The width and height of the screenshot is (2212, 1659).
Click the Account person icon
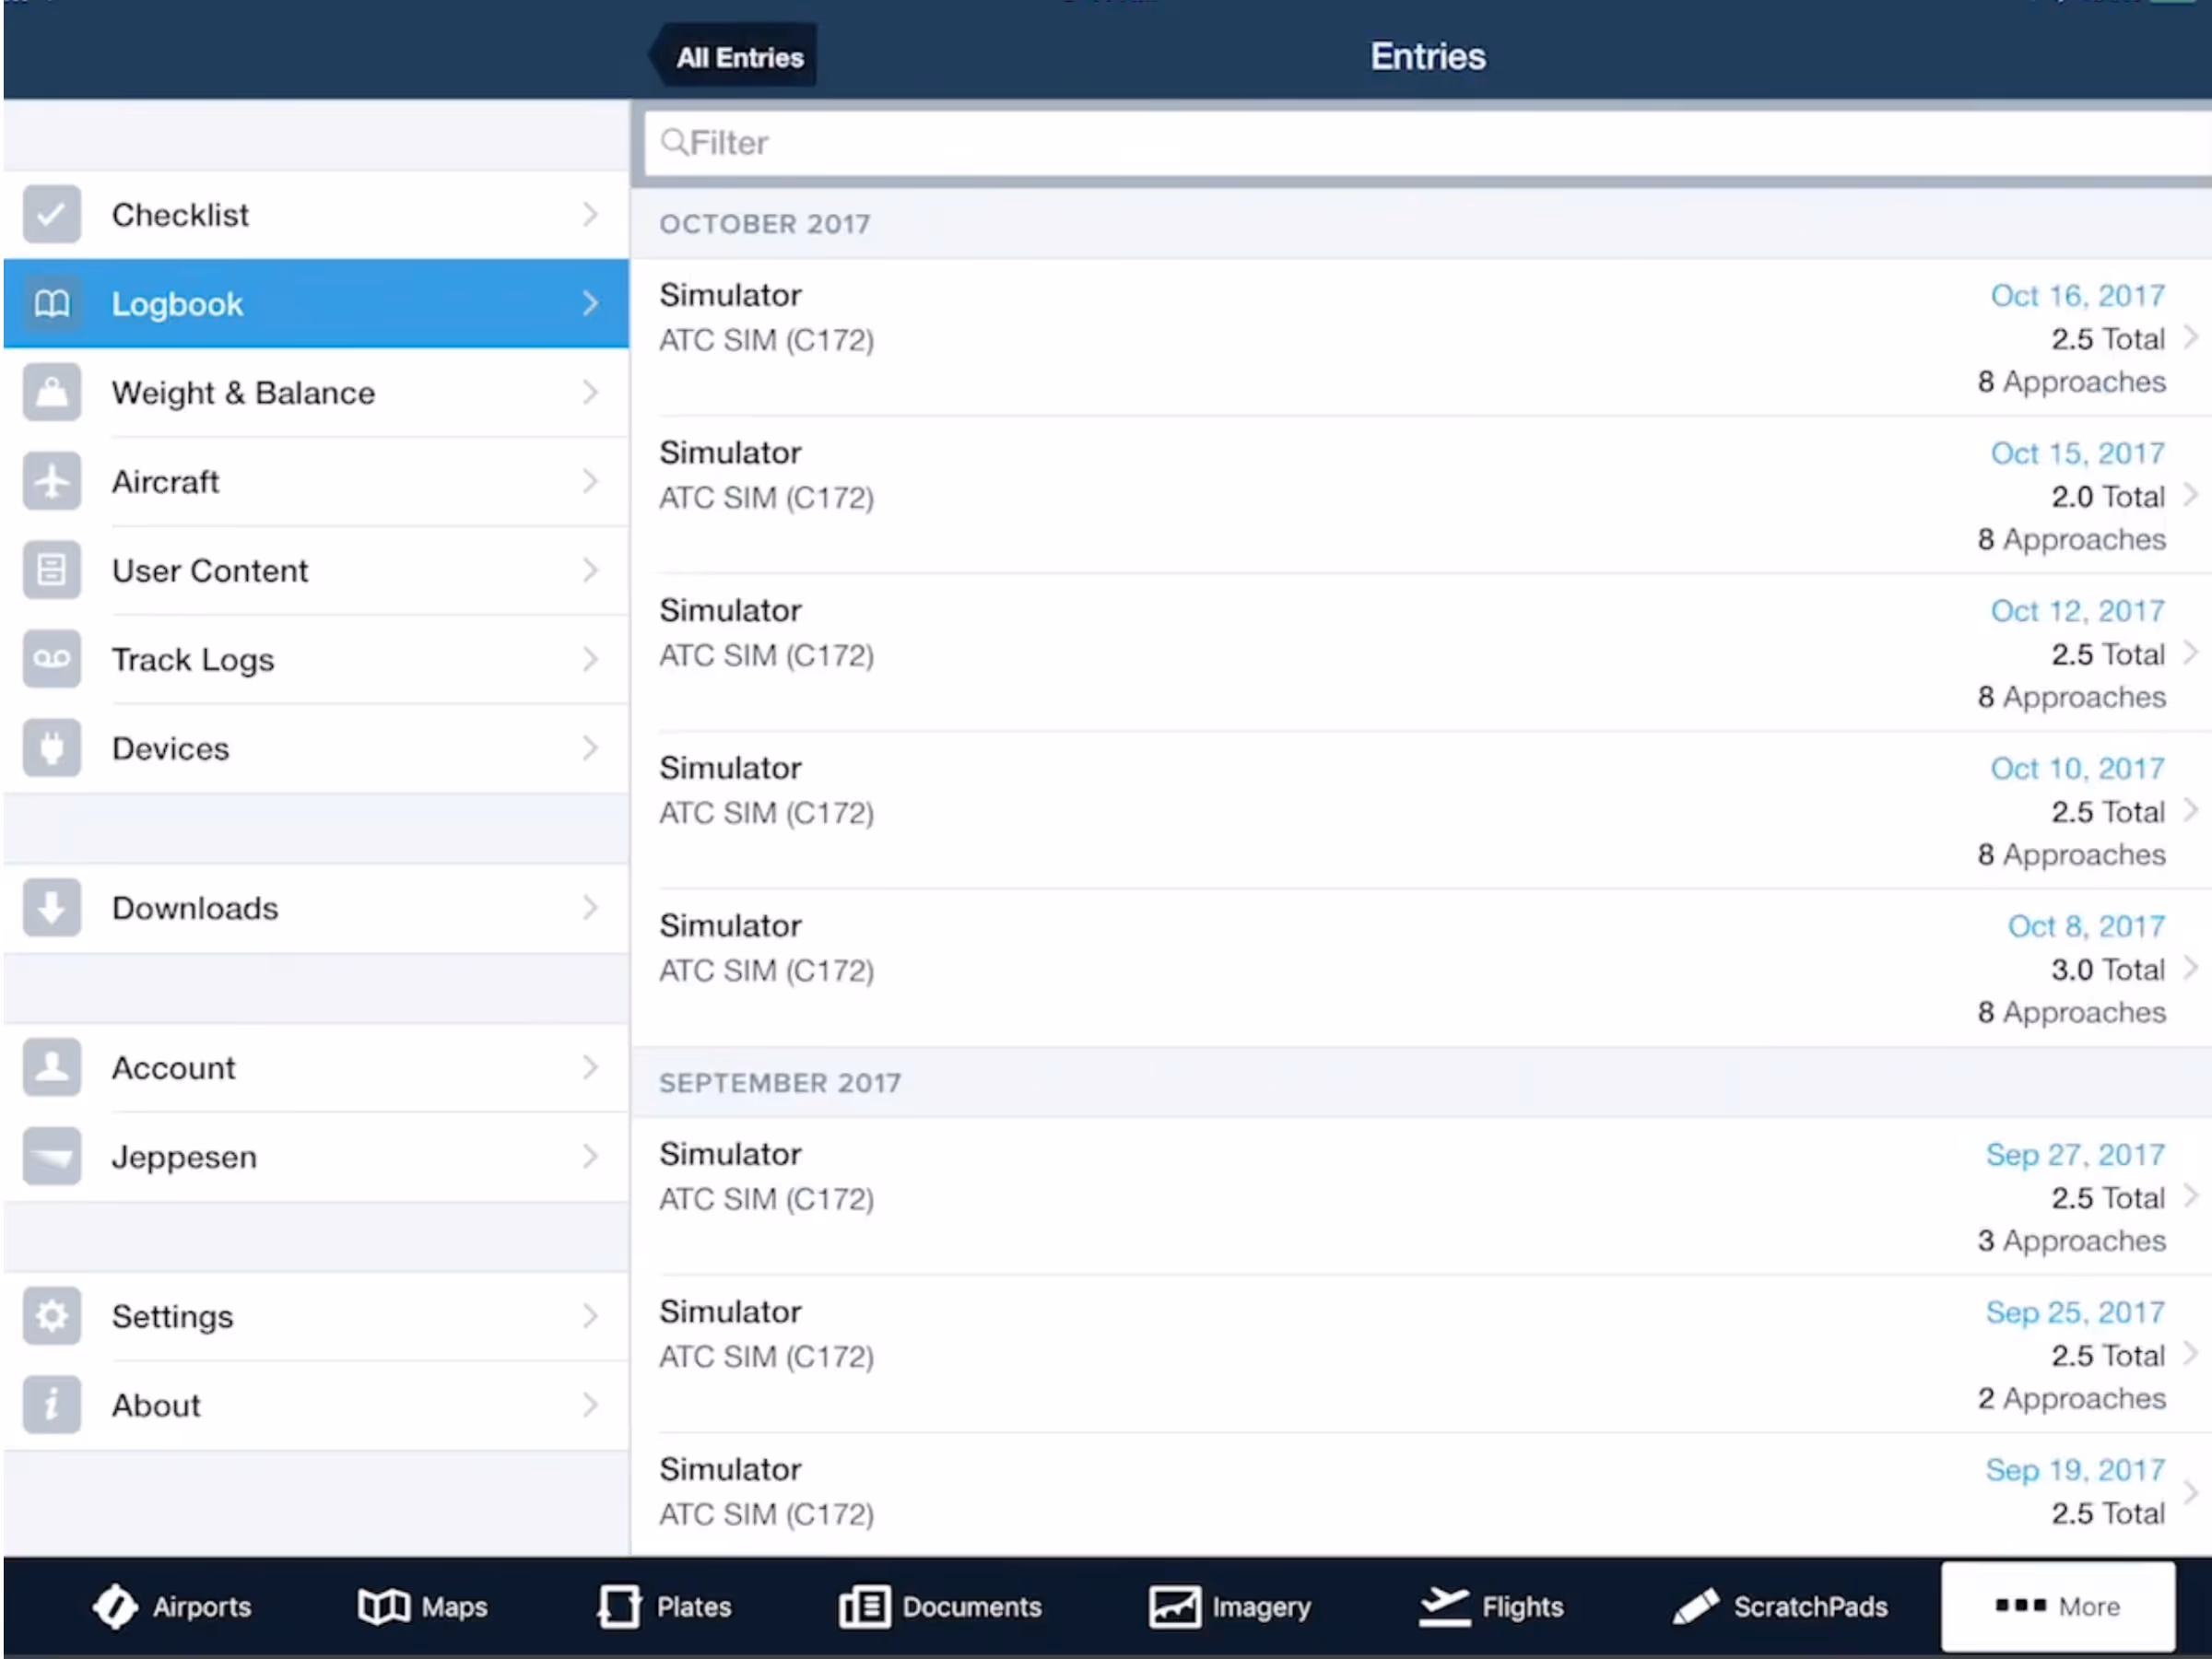(51, 1067)
